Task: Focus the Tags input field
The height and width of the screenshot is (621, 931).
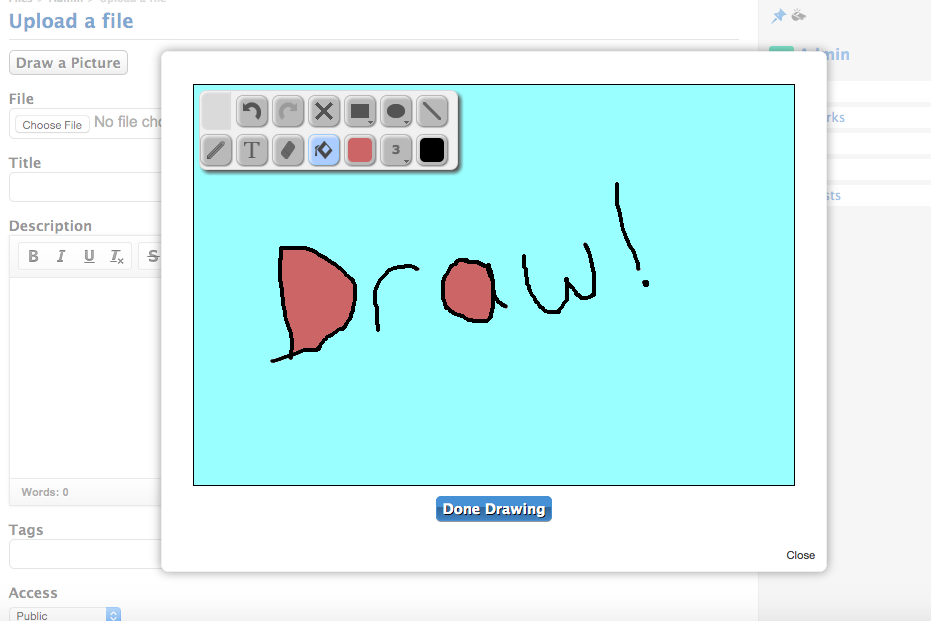Action: tap(85, 554)
